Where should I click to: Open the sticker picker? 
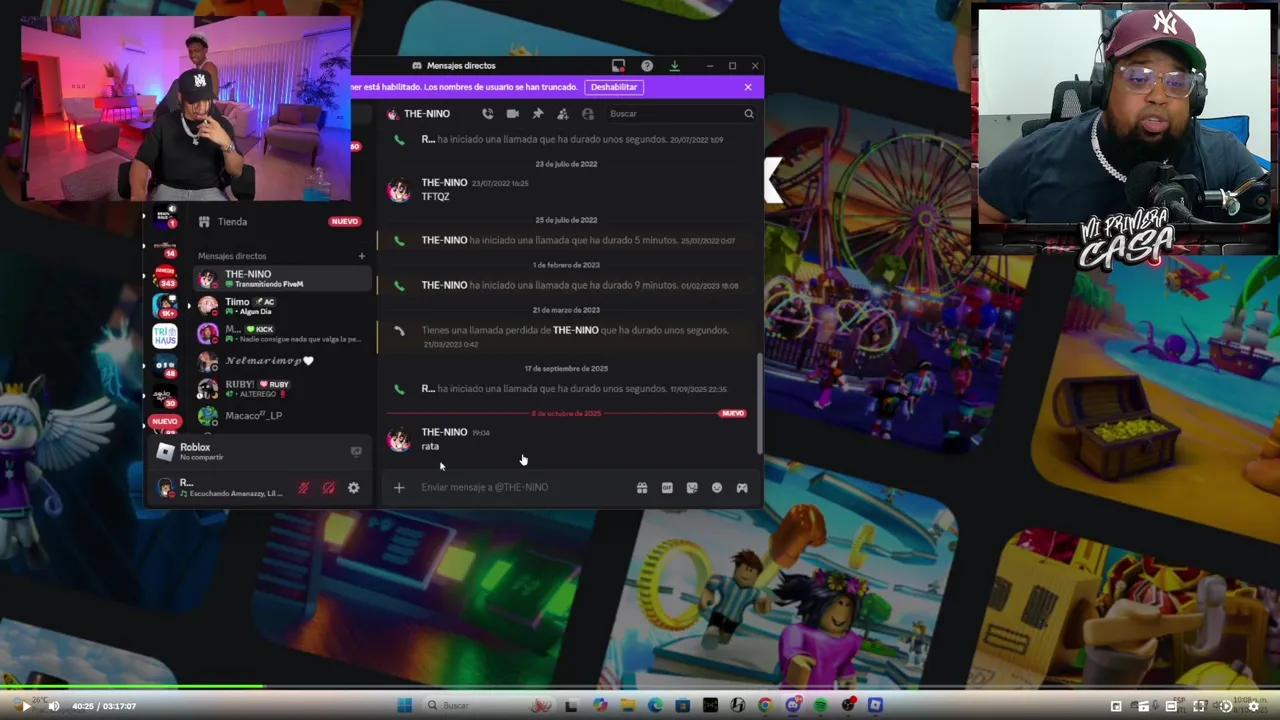coord(692,488)
